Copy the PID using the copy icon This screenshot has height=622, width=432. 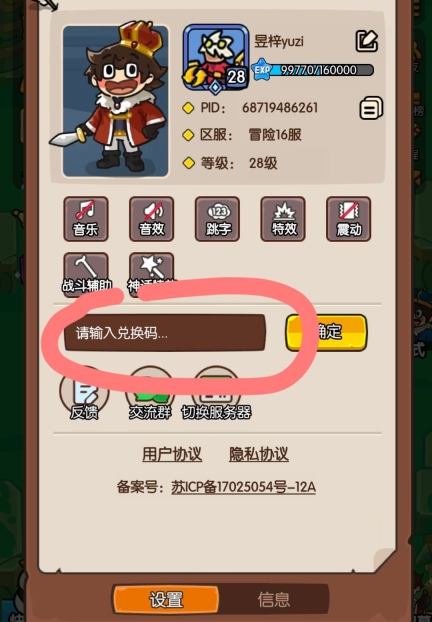371,108
